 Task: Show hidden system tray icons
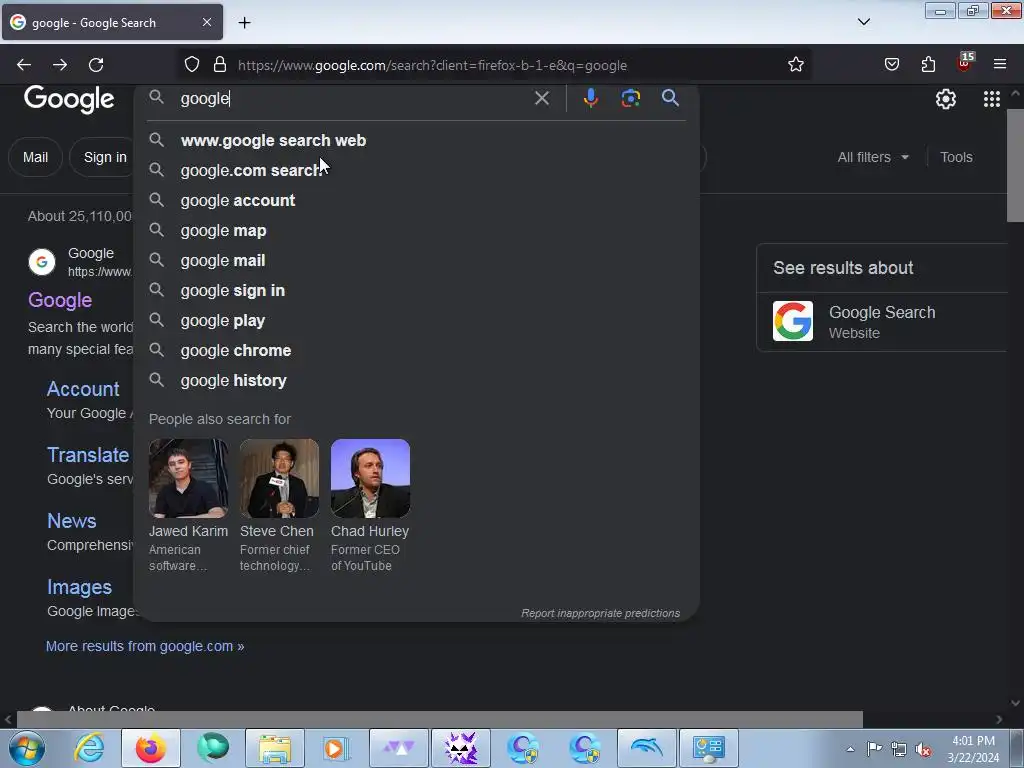click(x=850, y=749)
